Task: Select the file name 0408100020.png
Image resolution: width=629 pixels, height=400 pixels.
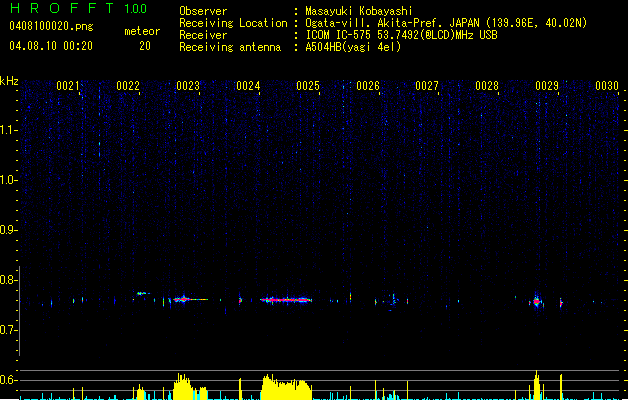Action: coord(51,26)
